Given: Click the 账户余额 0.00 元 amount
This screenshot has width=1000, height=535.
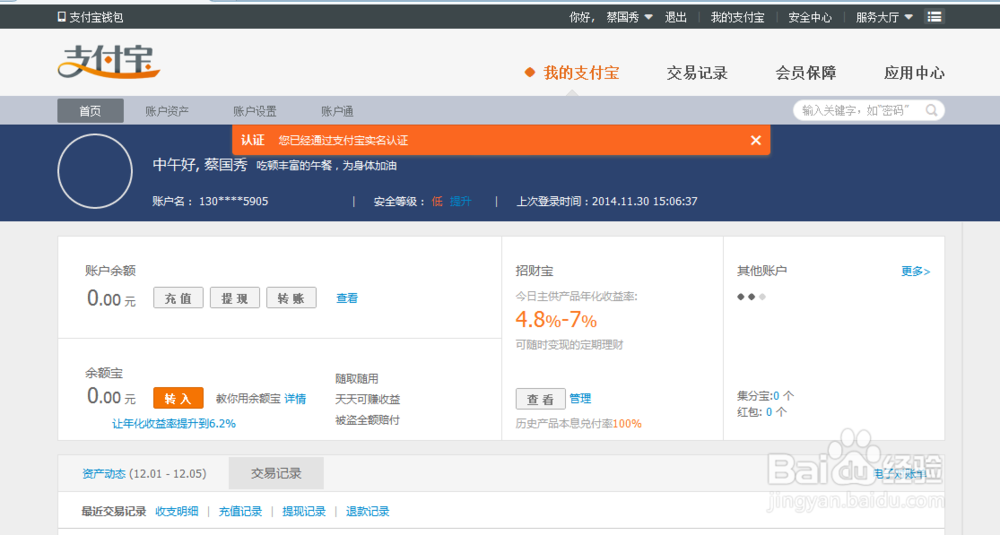Looking at the screenshot, I should [x=112, y=298].
